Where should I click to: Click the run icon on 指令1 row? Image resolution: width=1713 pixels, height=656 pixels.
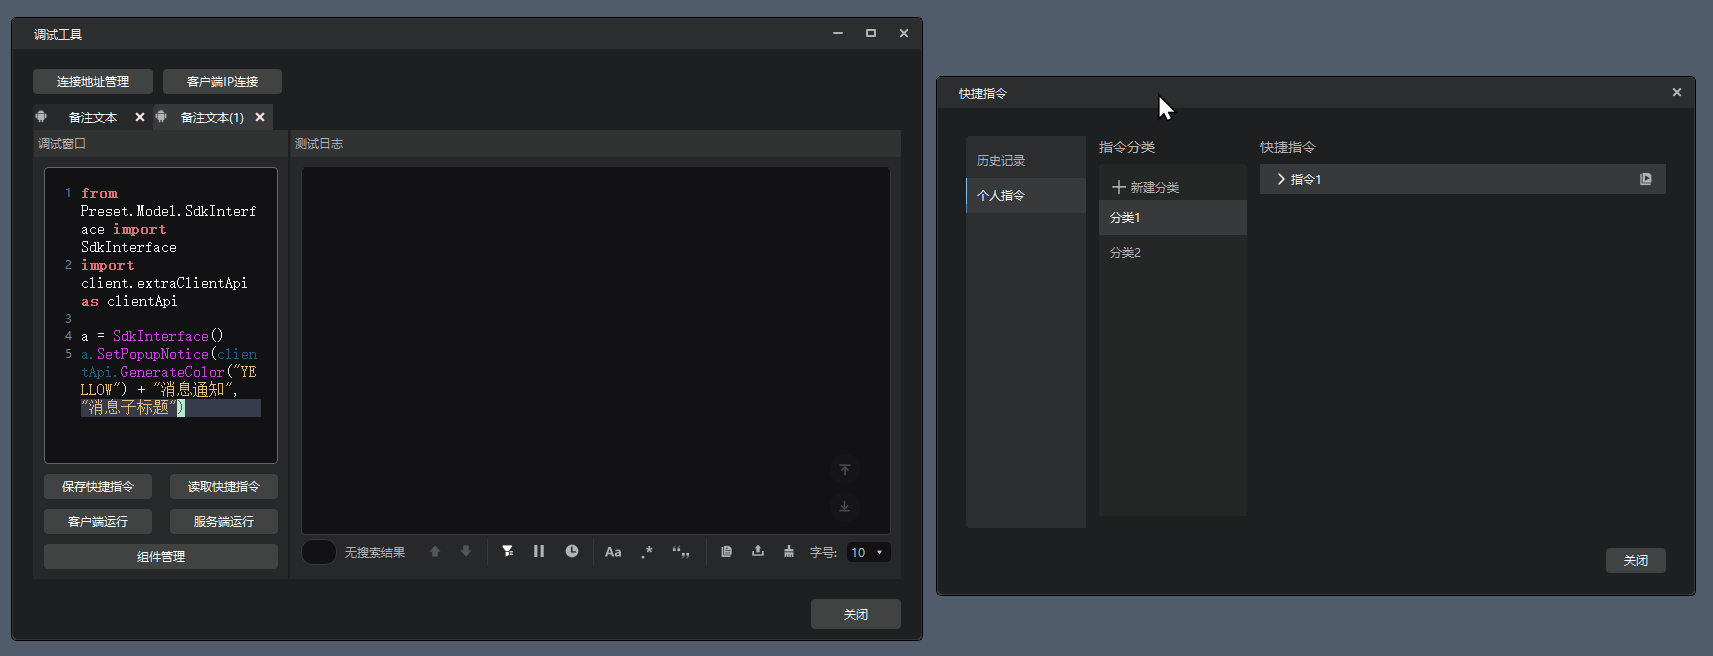[x=1645, y=179]
